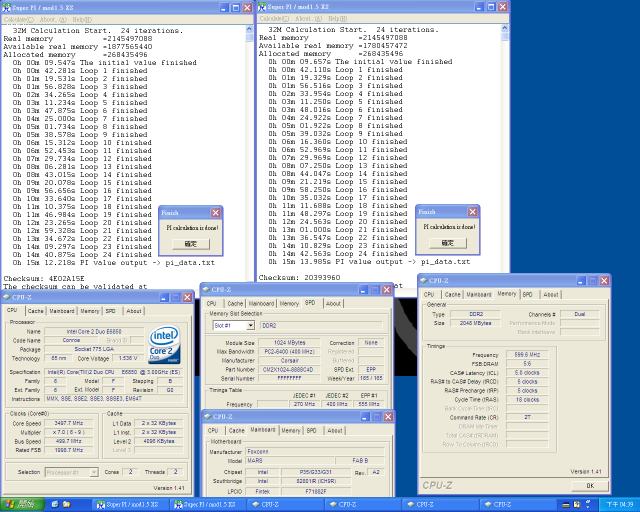Open the Processor #1 Selection dropdown

(x=94, y=472)
